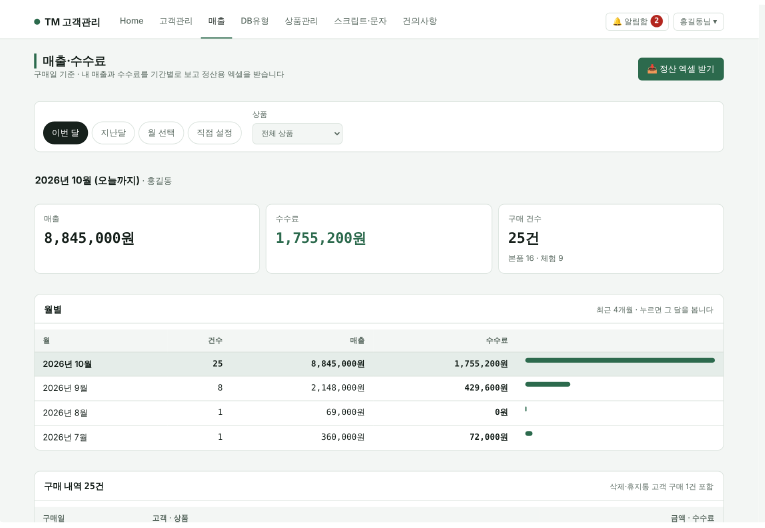Screen dimensions: 765x528
Task: Click the 9월 commission bar
Action: (547, 385)
